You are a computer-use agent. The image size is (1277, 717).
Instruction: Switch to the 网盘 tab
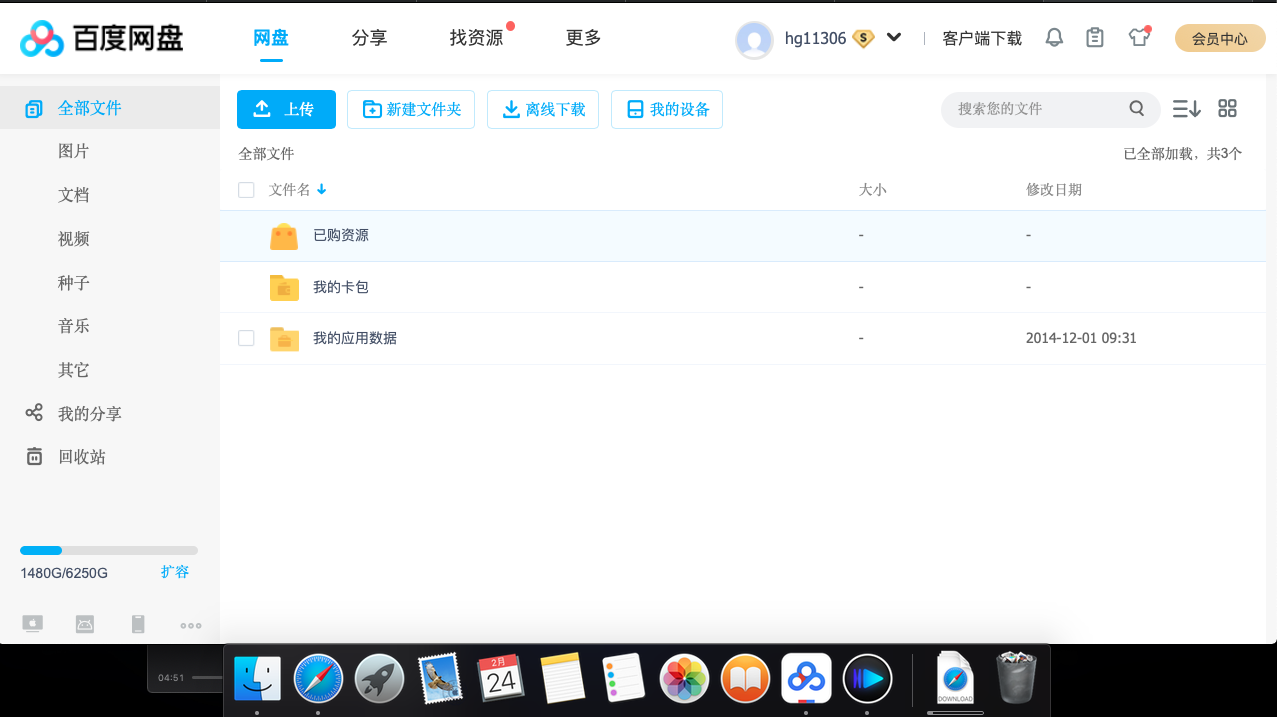[271, 38]
